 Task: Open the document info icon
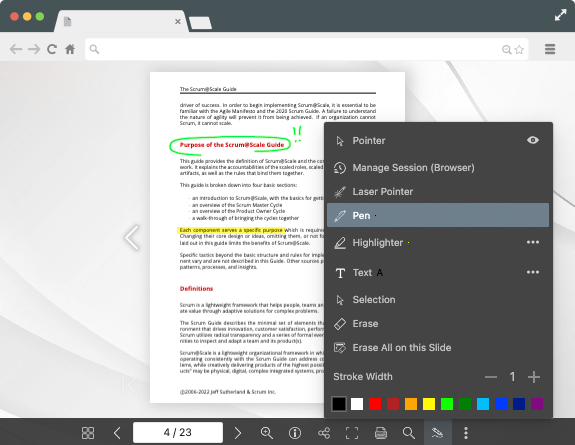pos(295,433)
